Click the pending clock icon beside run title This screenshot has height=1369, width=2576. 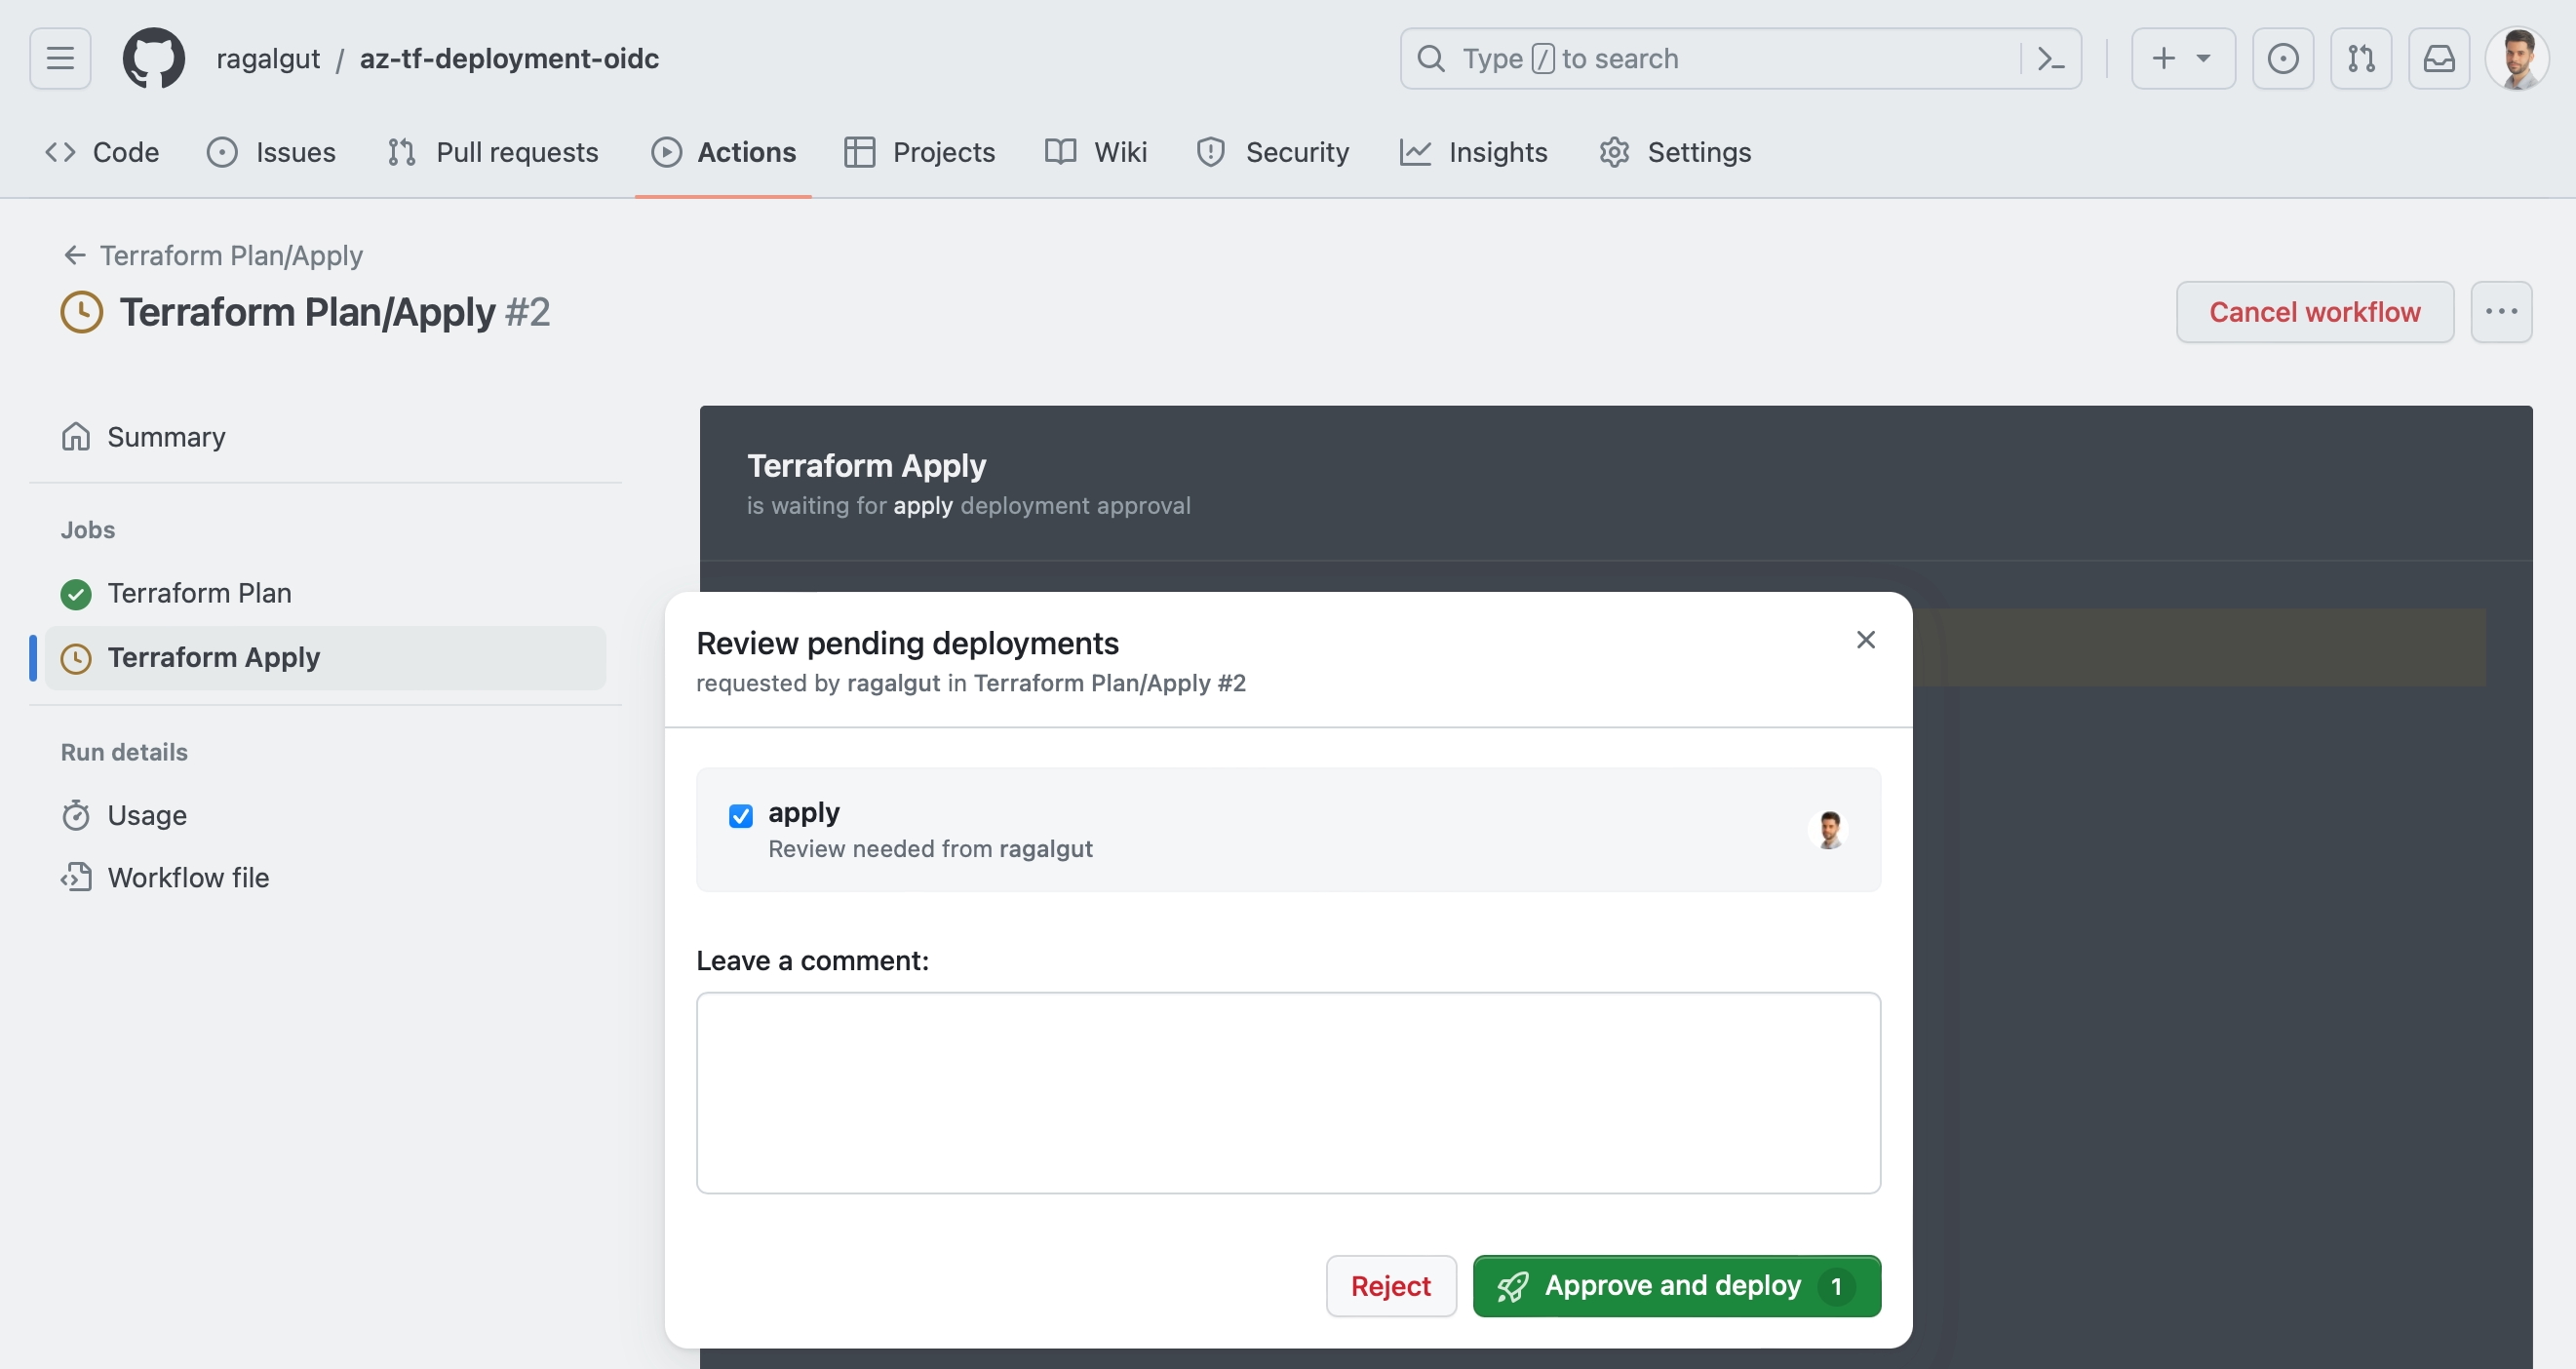82,312
